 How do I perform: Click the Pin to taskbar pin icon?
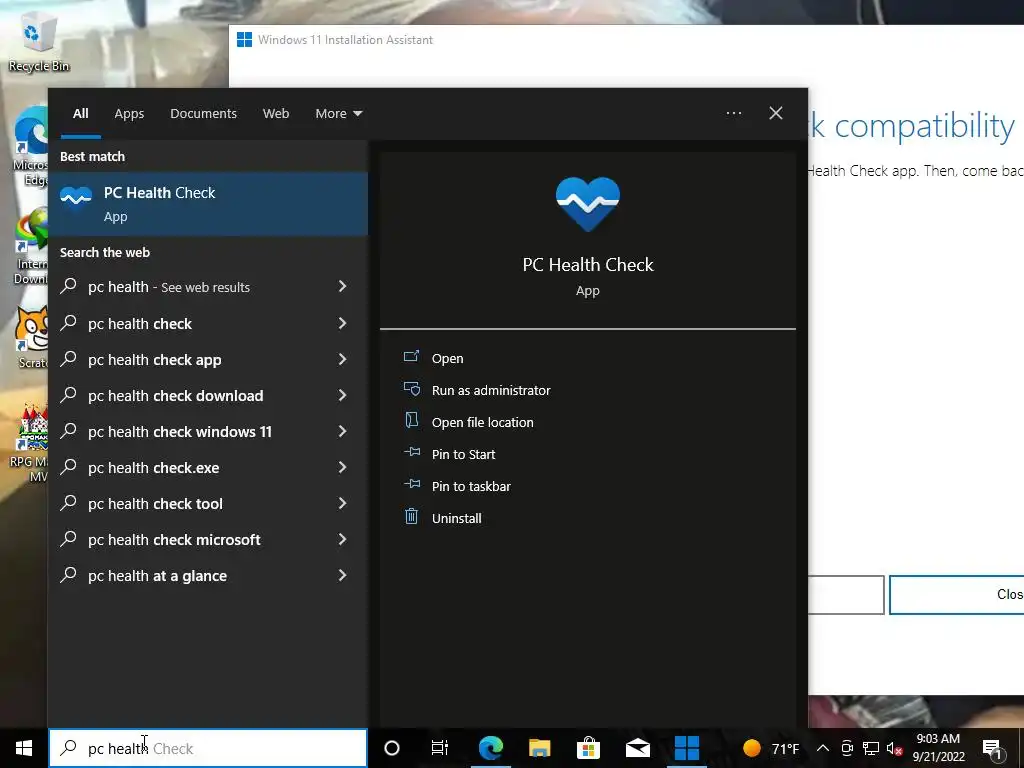pyautogui.click(x=412, y=485)
